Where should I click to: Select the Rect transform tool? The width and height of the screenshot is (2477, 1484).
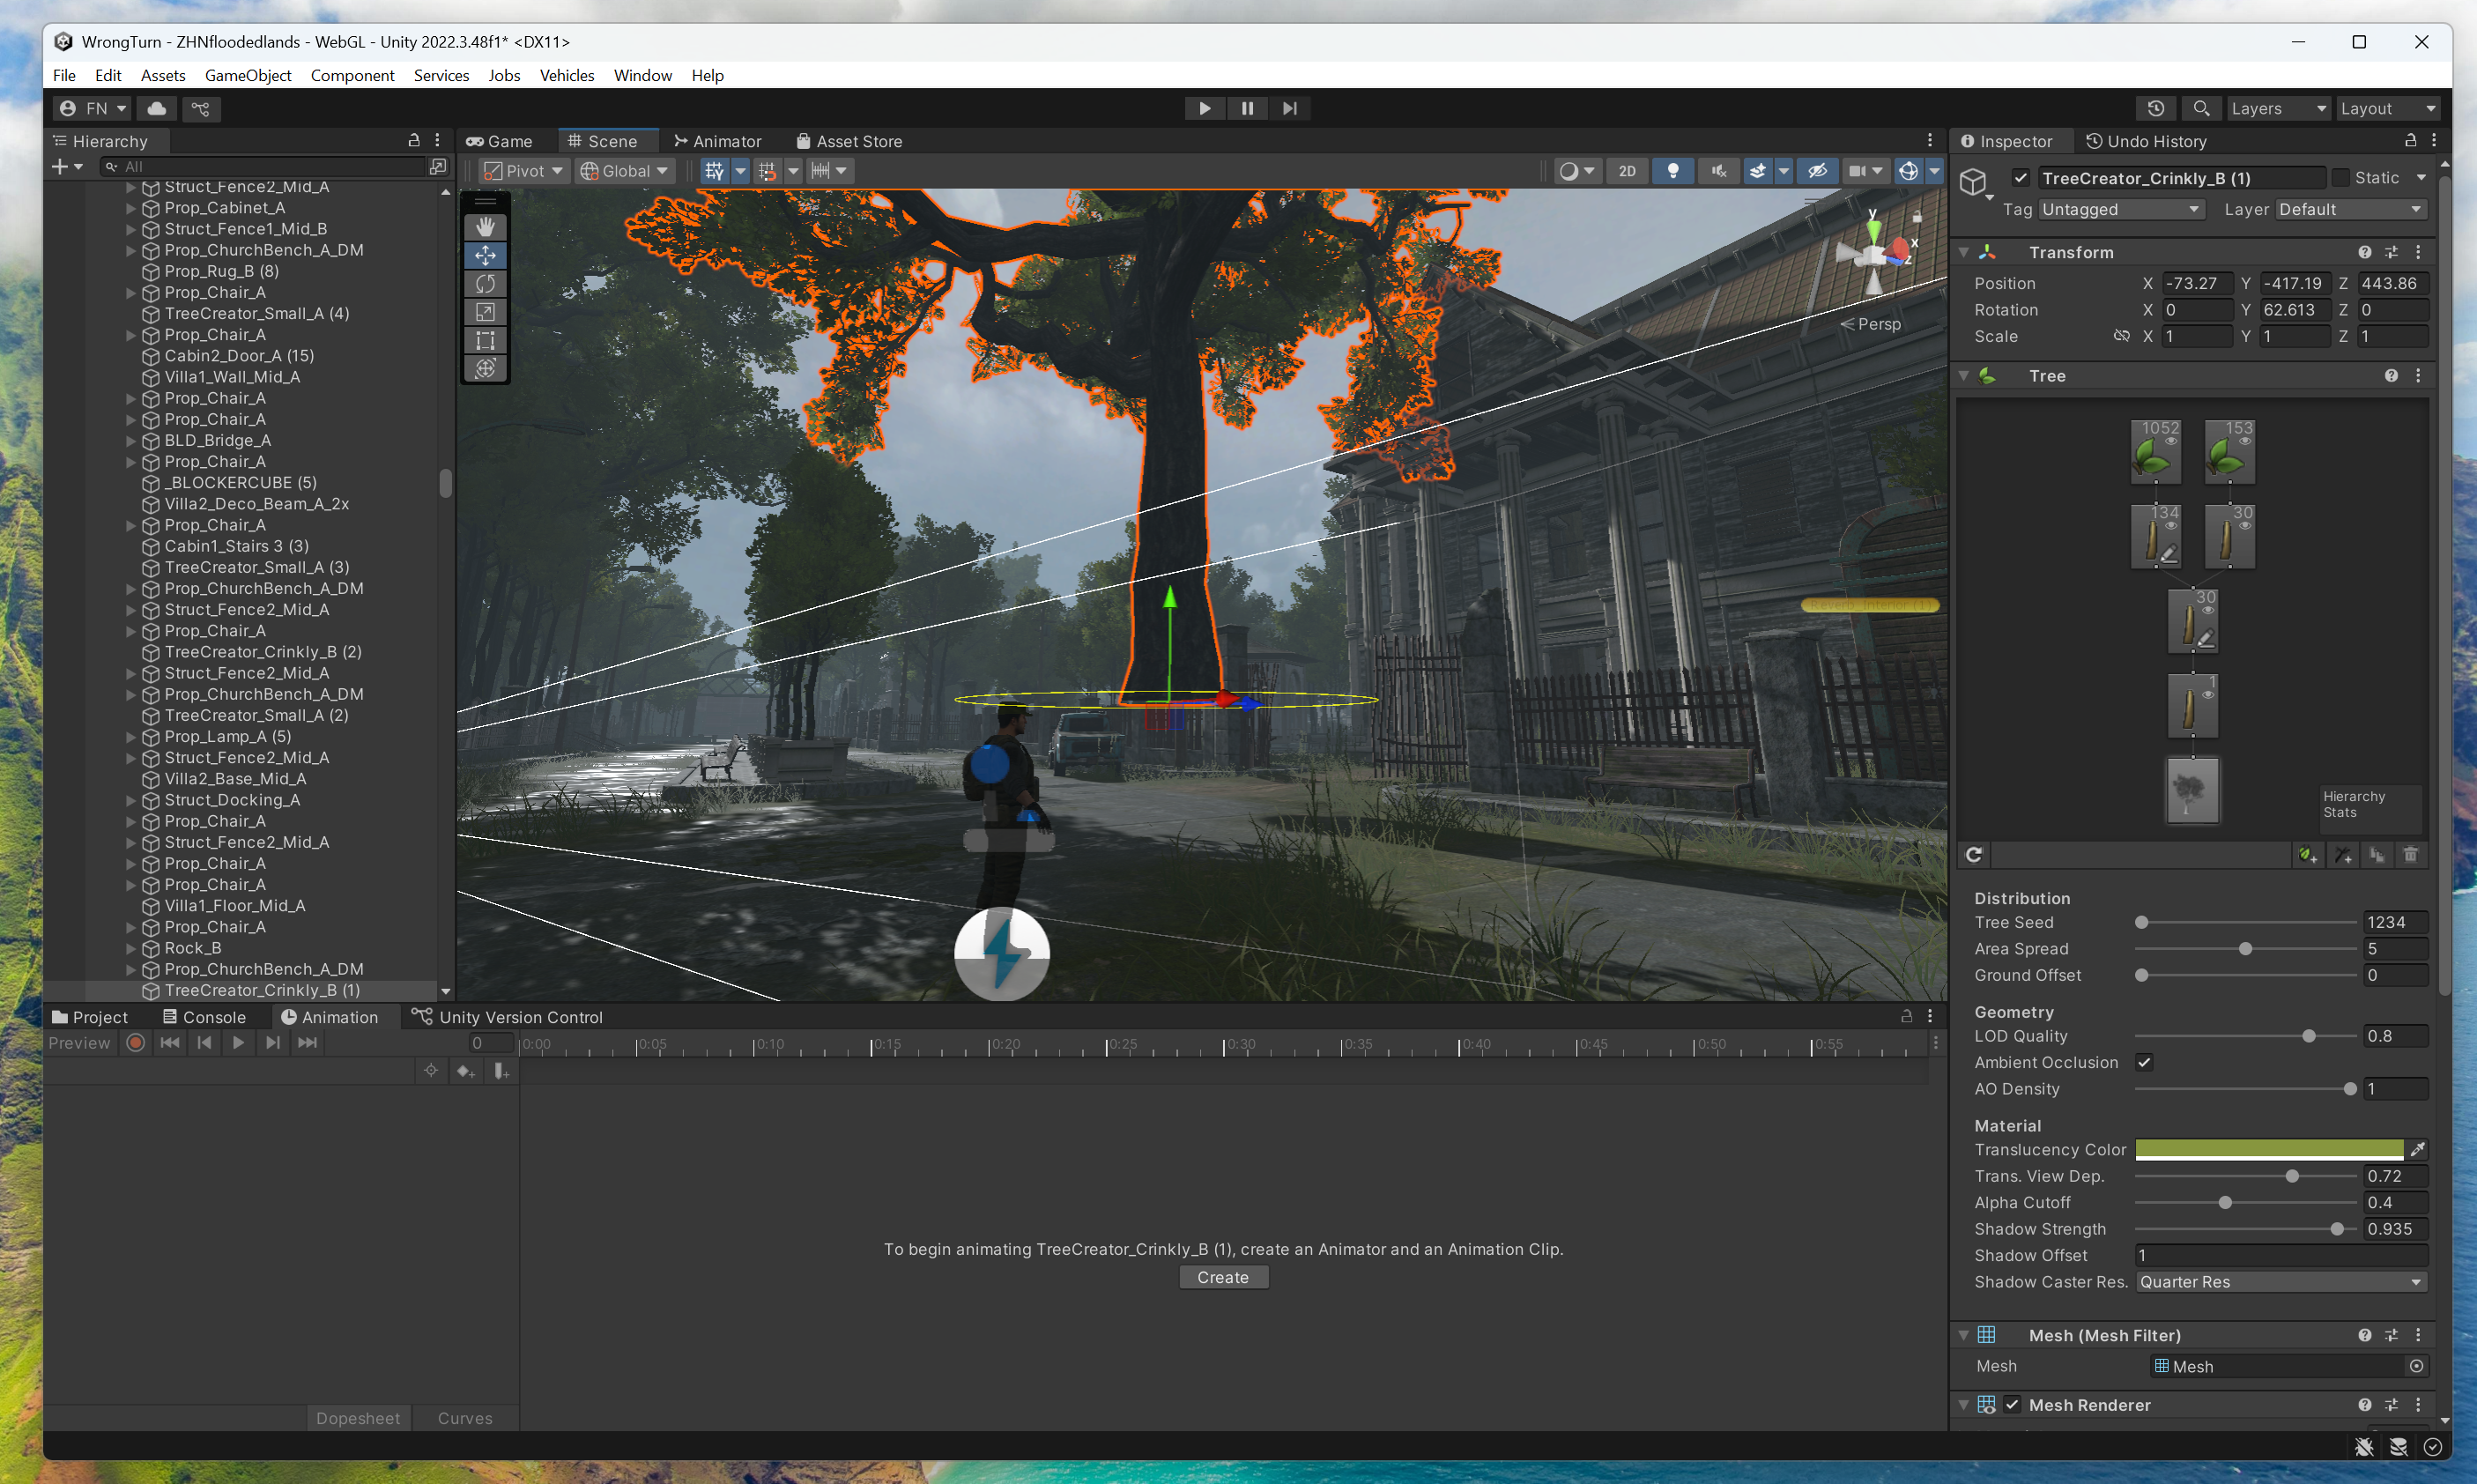tap(485, 340)
